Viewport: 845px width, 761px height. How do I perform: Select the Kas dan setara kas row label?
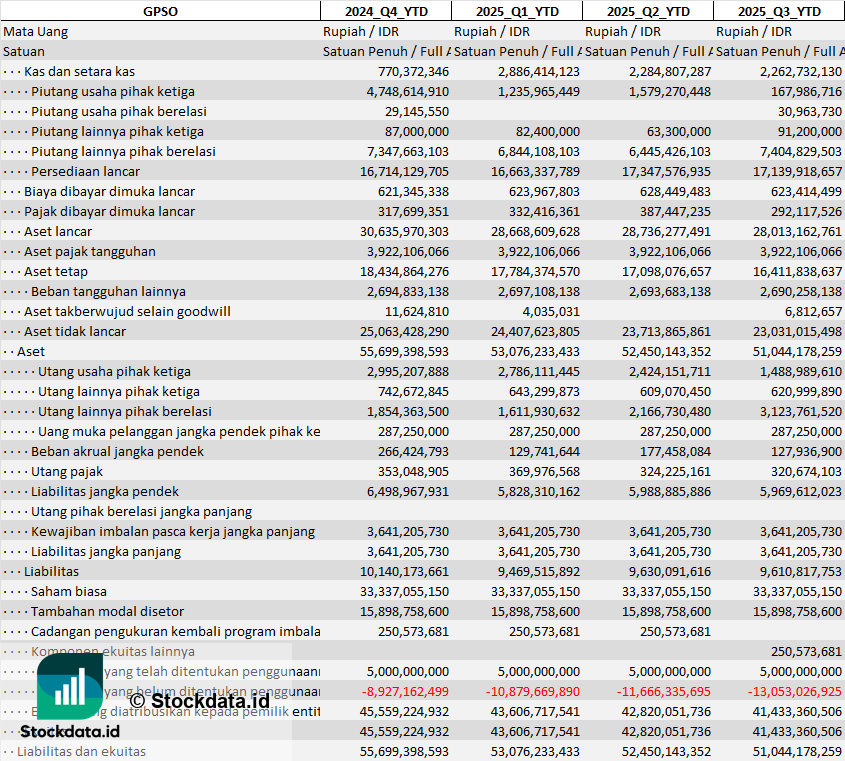tap(79, 71)
